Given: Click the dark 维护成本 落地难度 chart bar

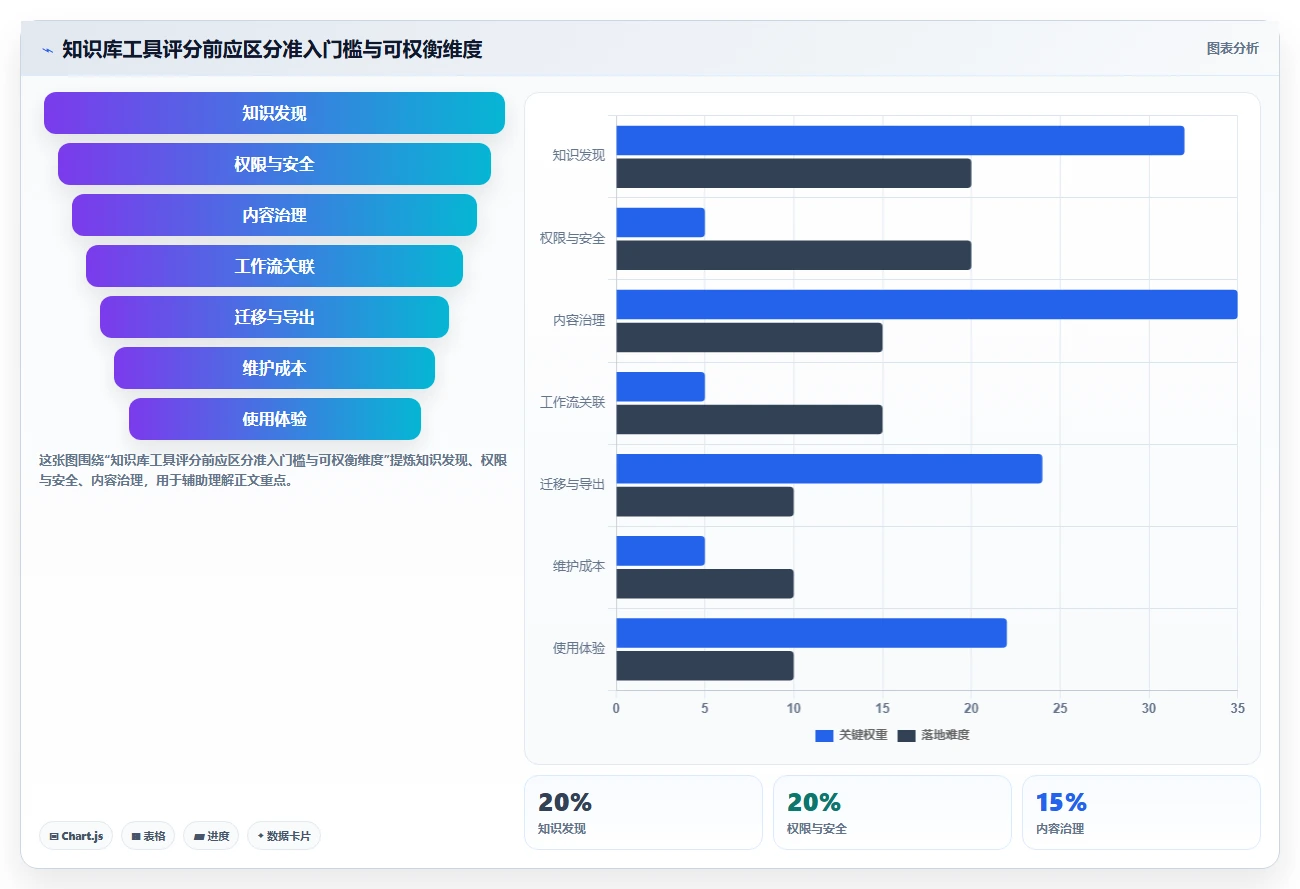Looking at the screenshot, I should click(705, 584).
